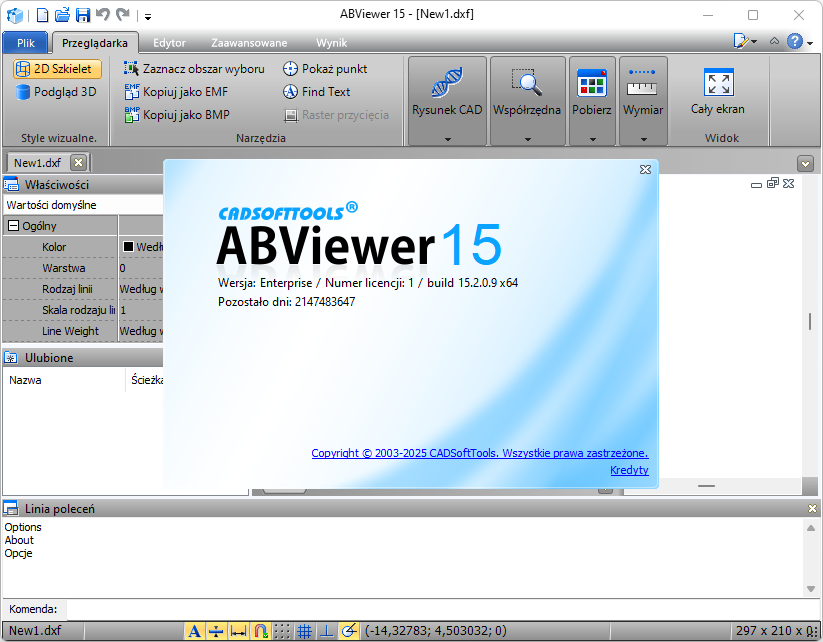Viewport: 823px width, 642px height.
Task: Open the quick access toolbar customize arrow
Action: [148, 17]
